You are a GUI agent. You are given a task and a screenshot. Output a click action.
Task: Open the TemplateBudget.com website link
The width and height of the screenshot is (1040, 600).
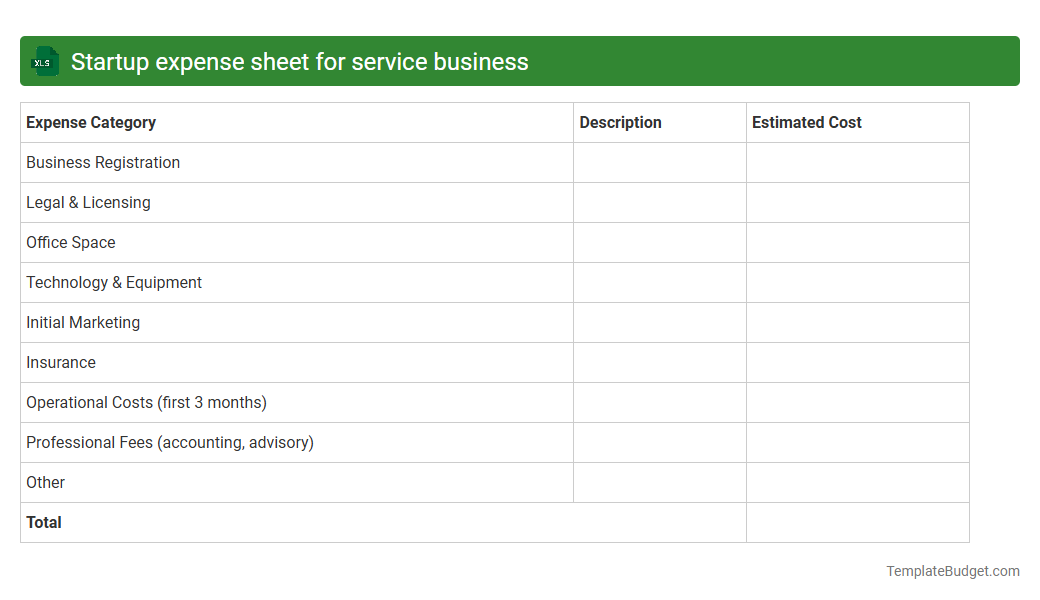click(x=952, y=571)
